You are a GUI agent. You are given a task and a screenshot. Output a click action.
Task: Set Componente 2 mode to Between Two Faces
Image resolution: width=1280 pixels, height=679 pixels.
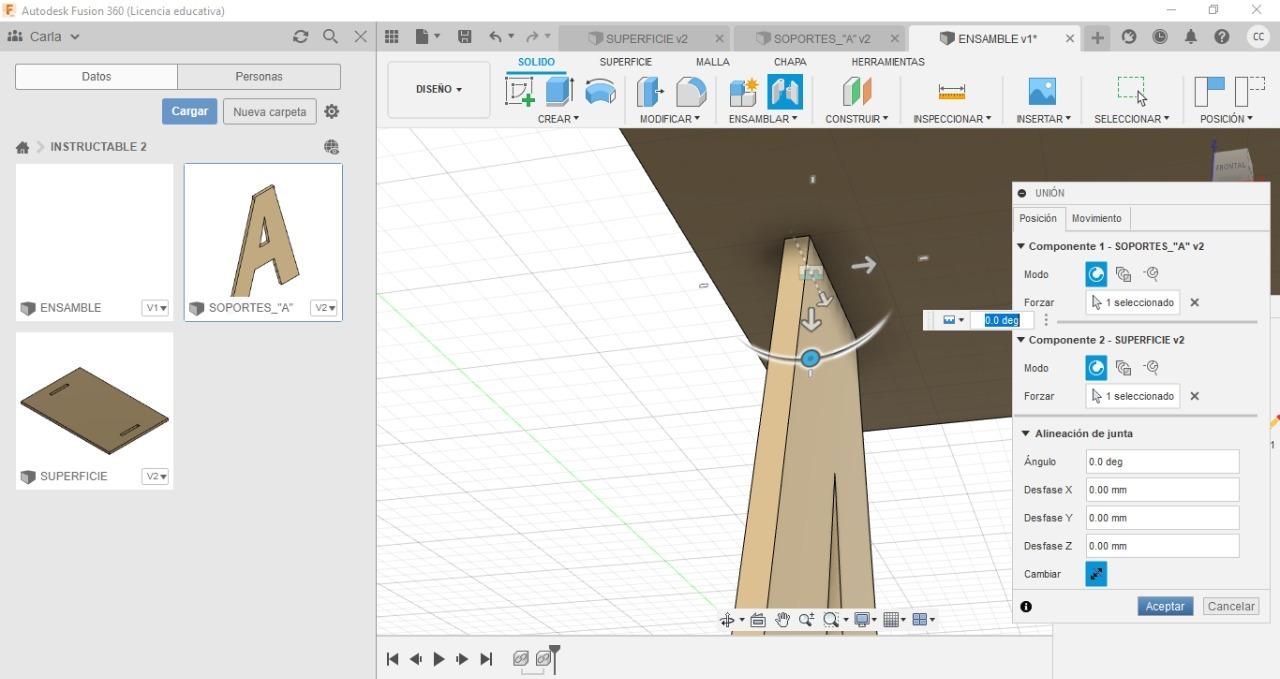(1123, 368)
